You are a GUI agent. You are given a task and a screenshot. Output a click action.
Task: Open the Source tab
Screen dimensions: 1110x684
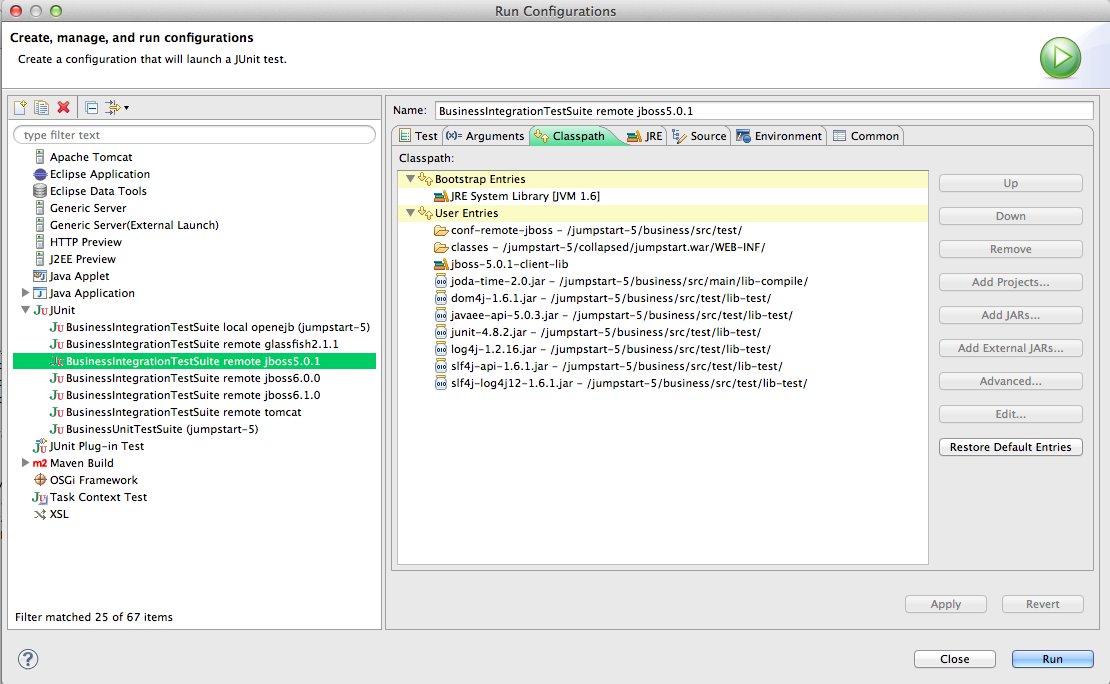[x=699, y=136]
